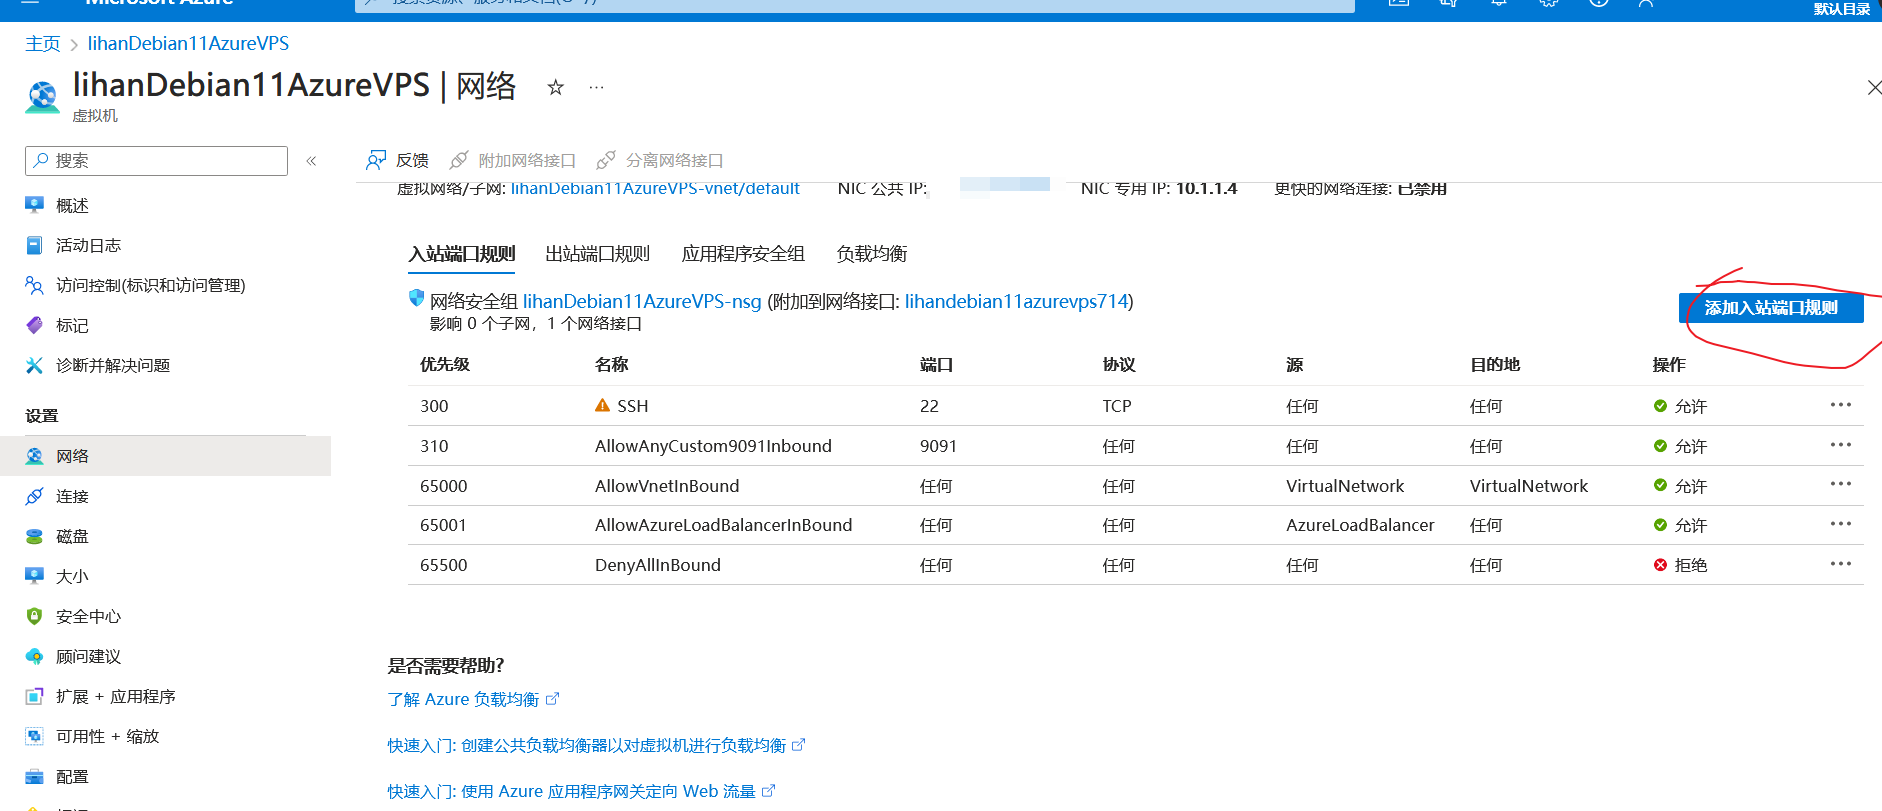The image size is (1882, 811).
Task: Click the 磁盘 disks icon
Action: pyautogui.click(x=34, y=536)
